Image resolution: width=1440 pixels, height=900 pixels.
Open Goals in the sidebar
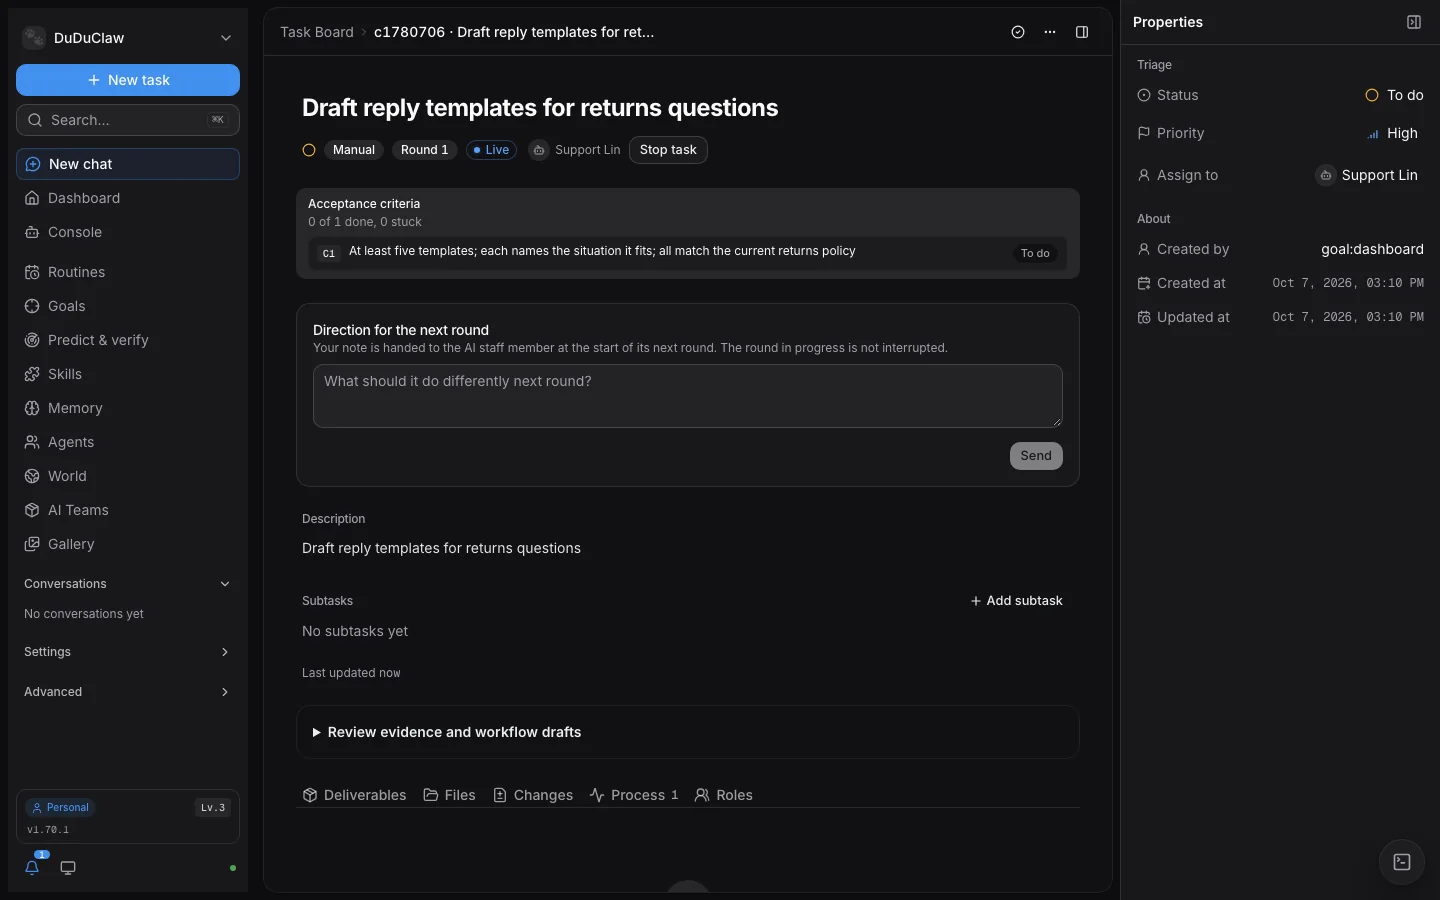point(128,306)
